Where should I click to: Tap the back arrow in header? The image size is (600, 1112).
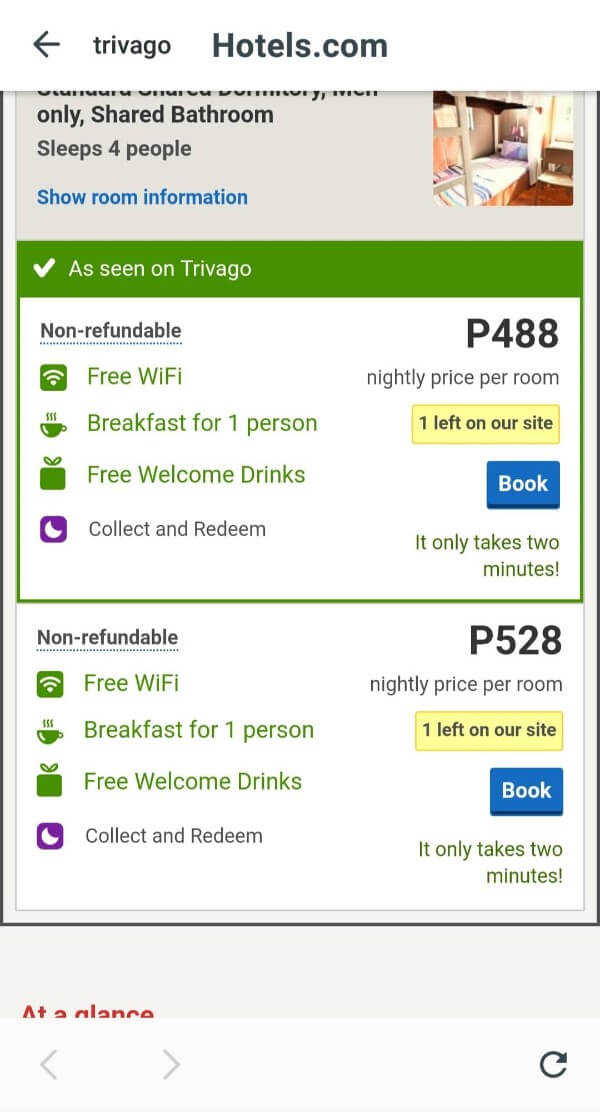[46, 45]
